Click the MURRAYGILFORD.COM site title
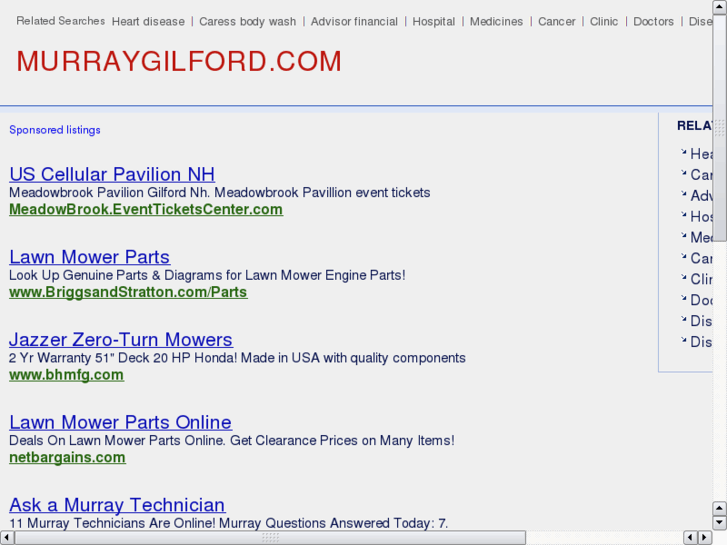The width and height of the screenshot is (727, 545). 179,61
